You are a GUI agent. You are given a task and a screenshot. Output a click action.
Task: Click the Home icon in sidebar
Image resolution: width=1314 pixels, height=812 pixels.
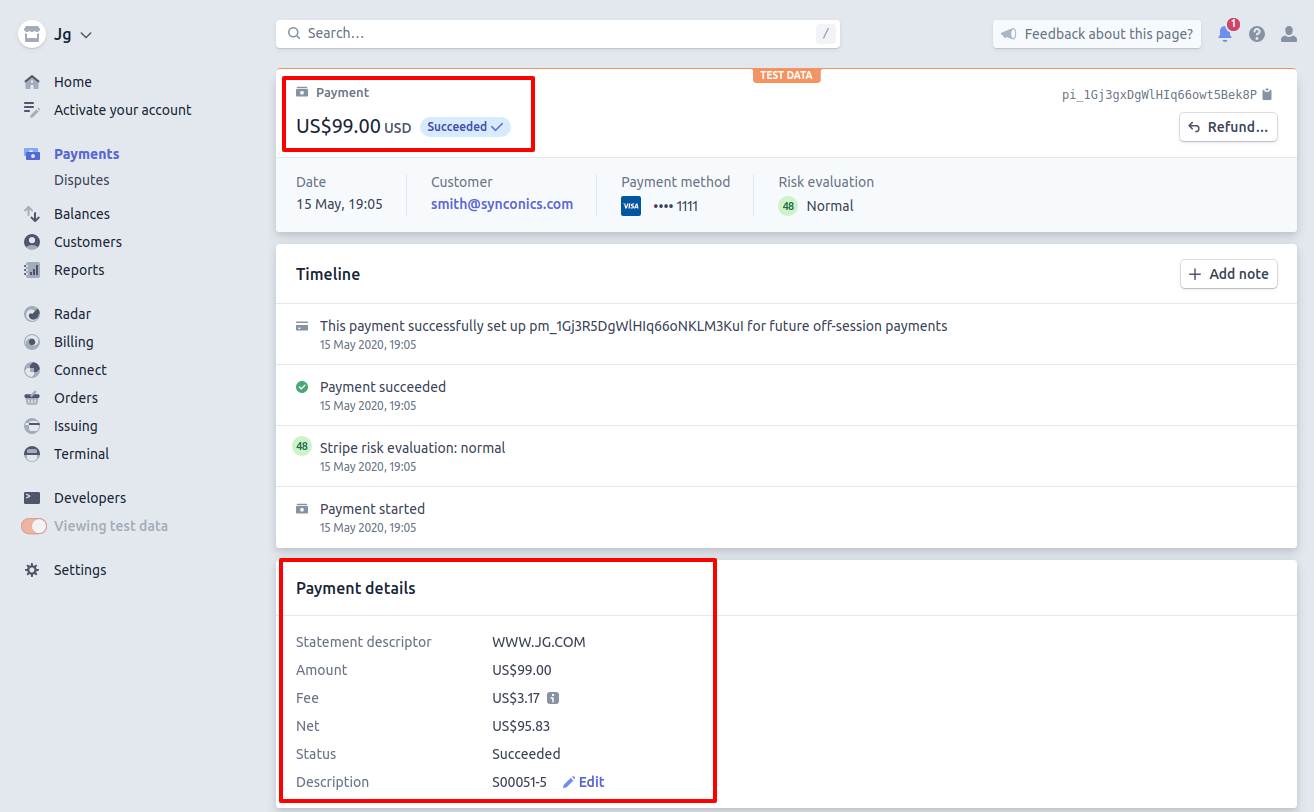click(x=32, y=82)
